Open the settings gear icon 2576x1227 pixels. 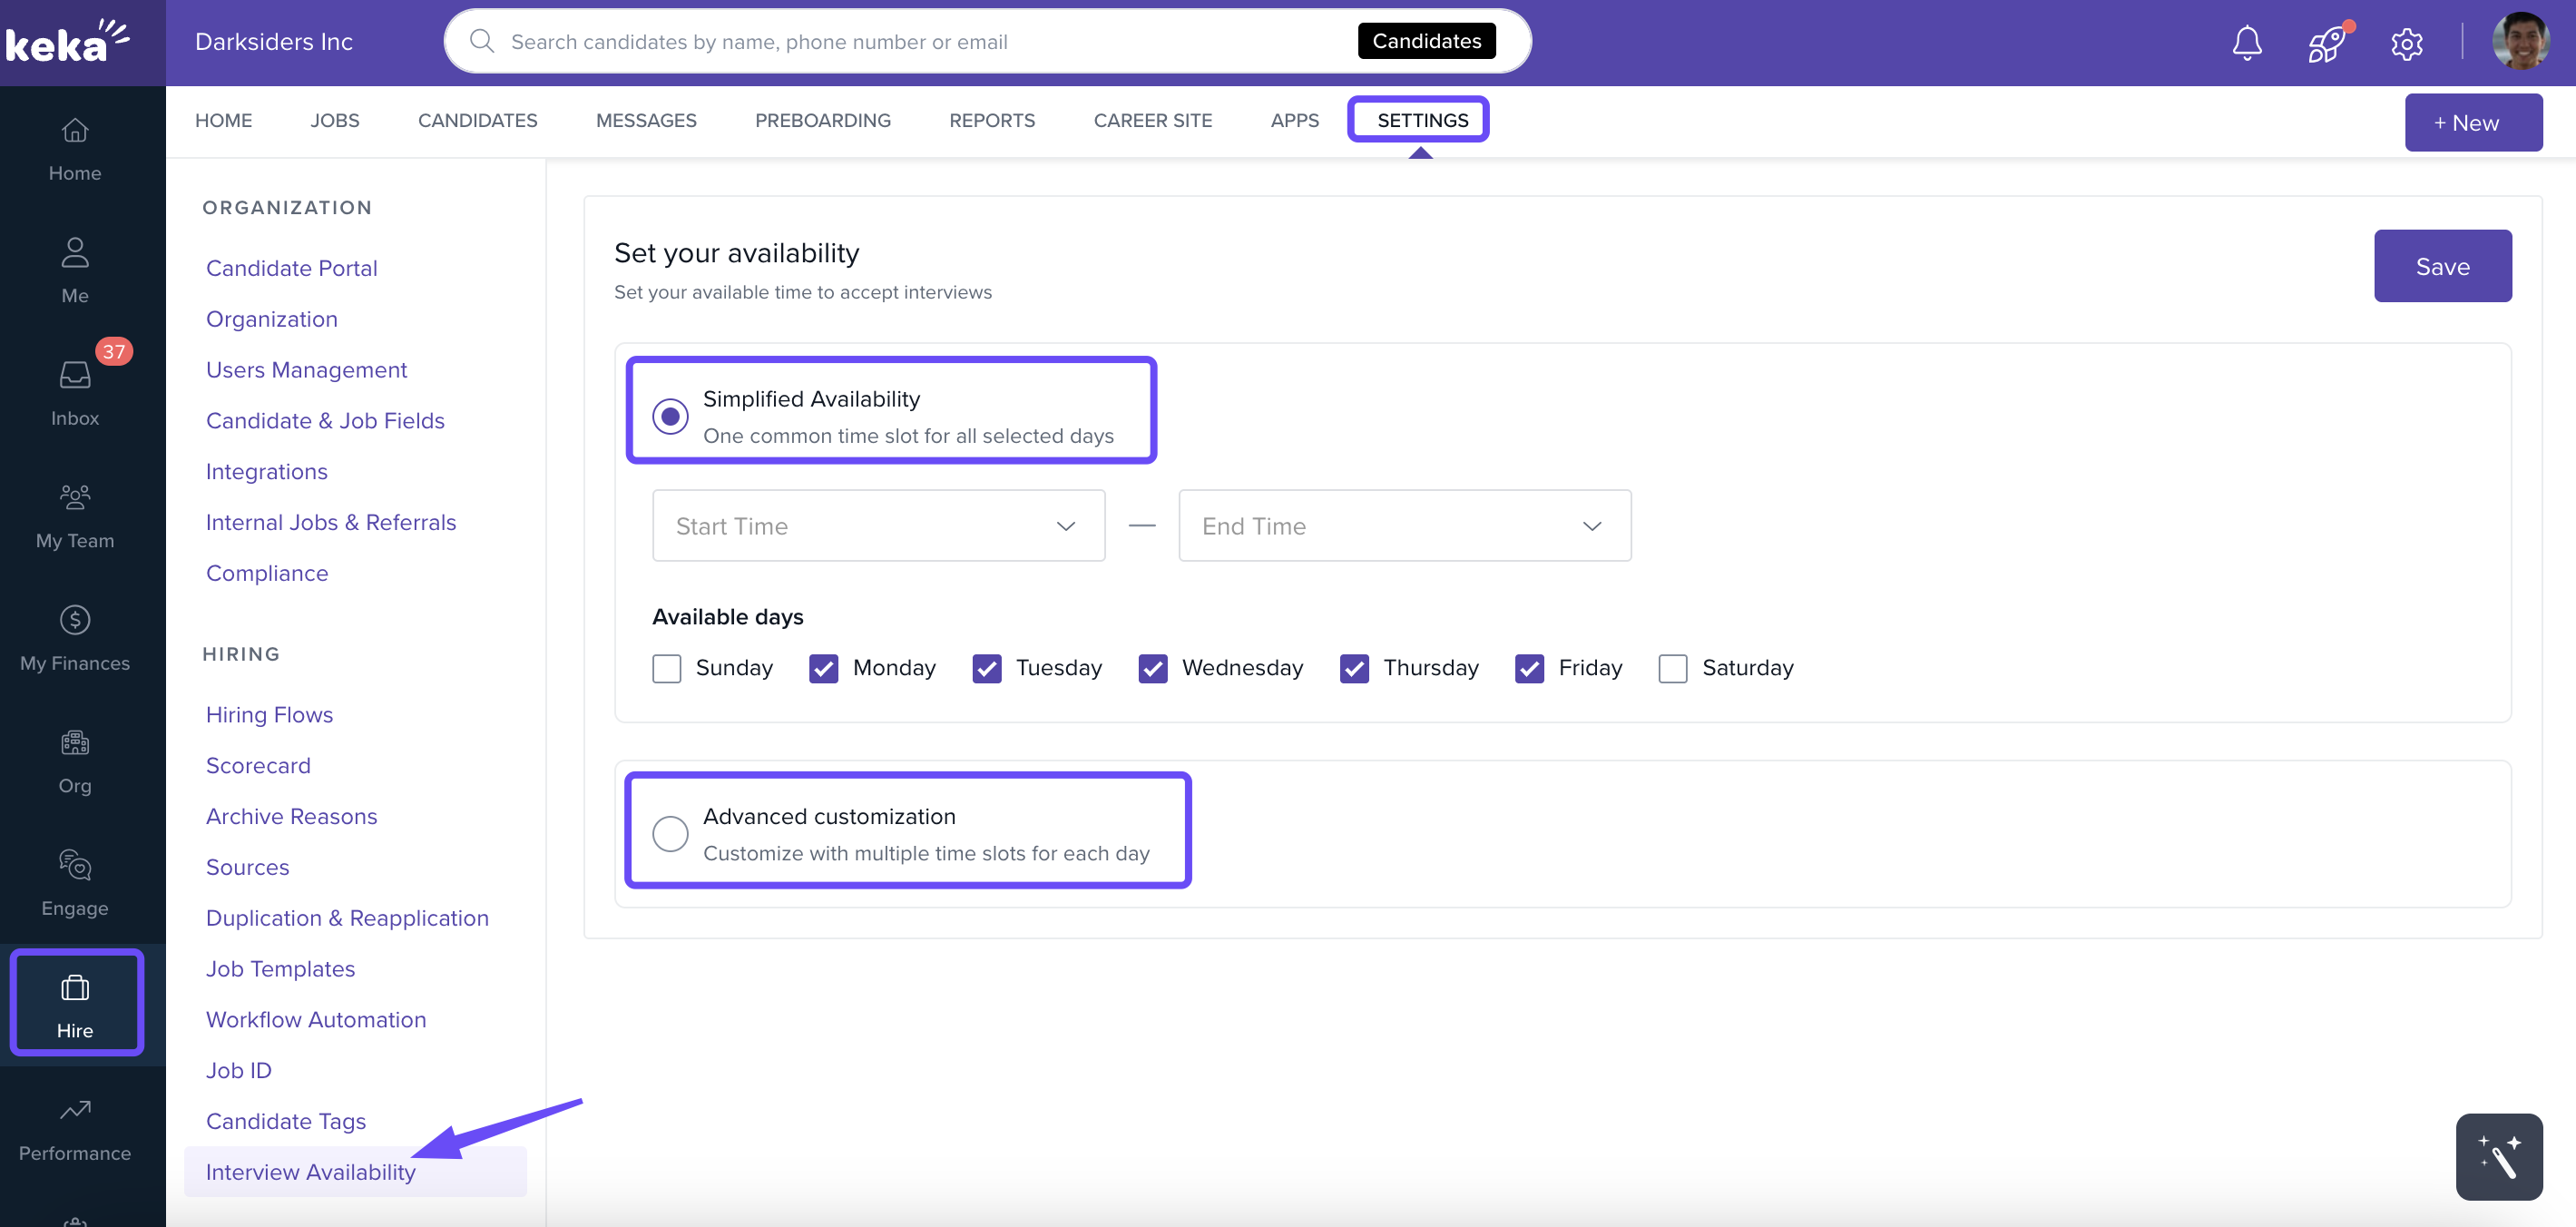tap(2406, 43)
